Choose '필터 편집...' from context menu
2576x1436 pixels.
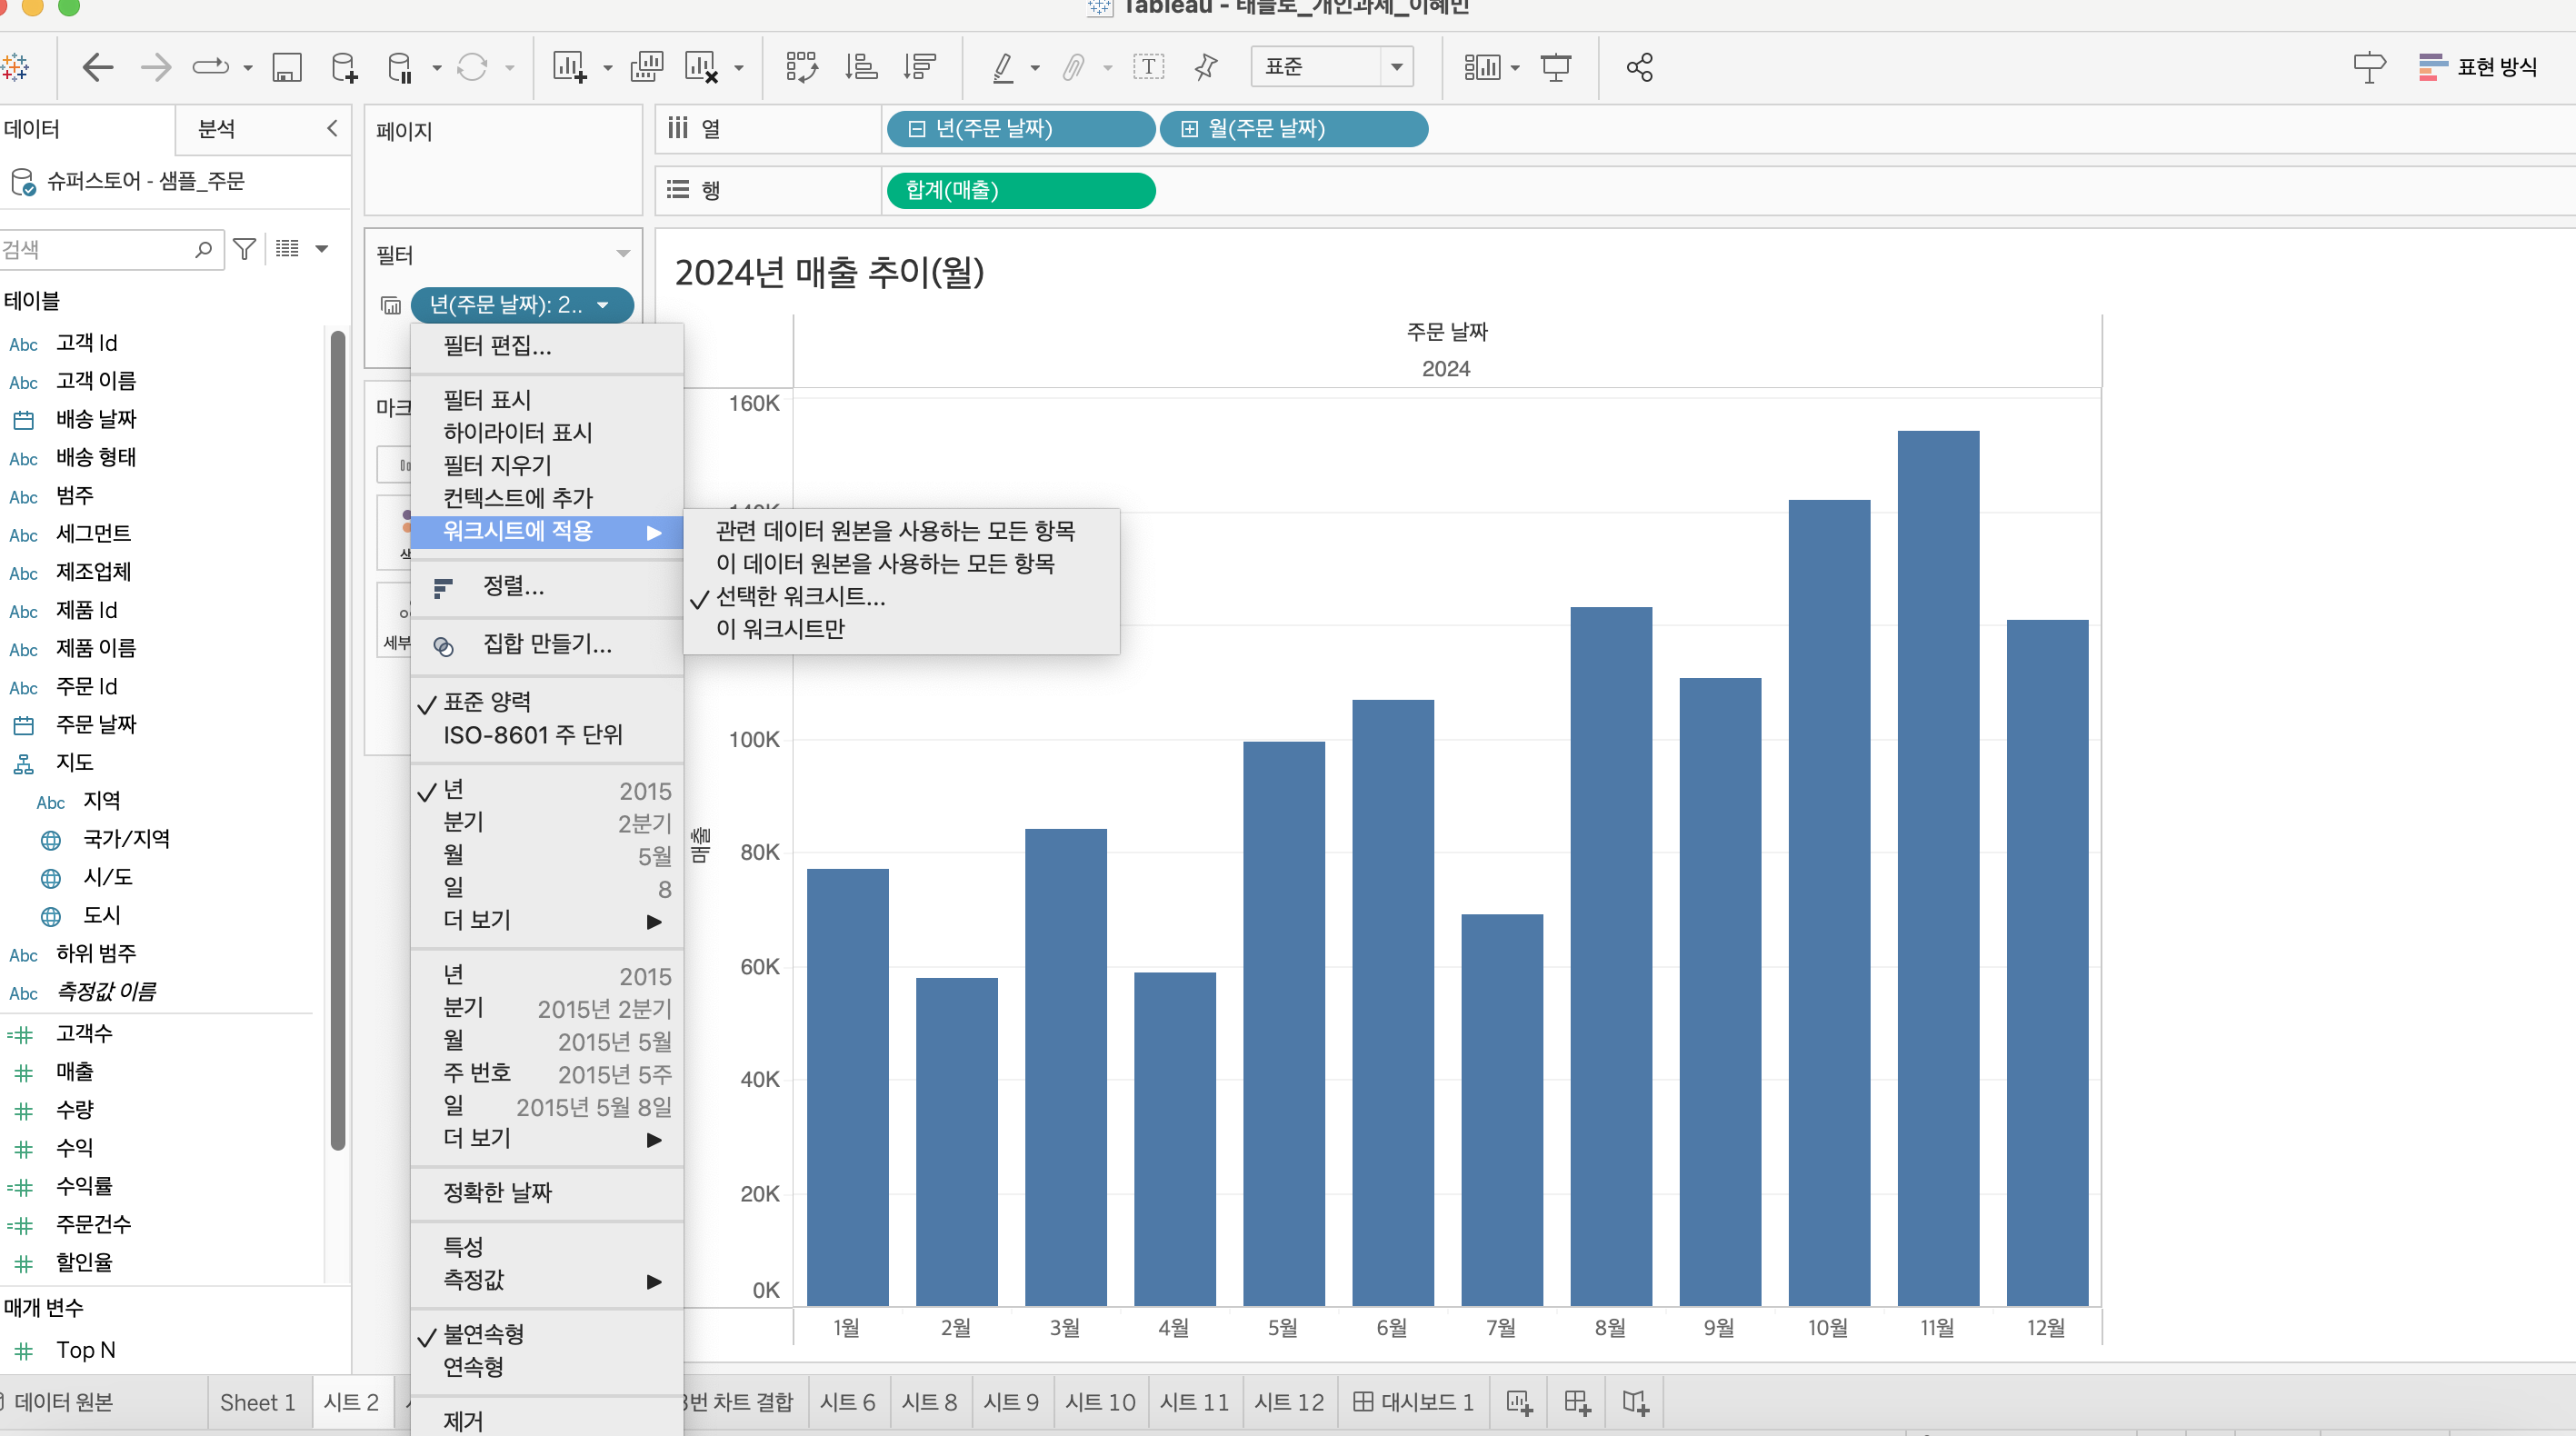[x=497, y=346]
